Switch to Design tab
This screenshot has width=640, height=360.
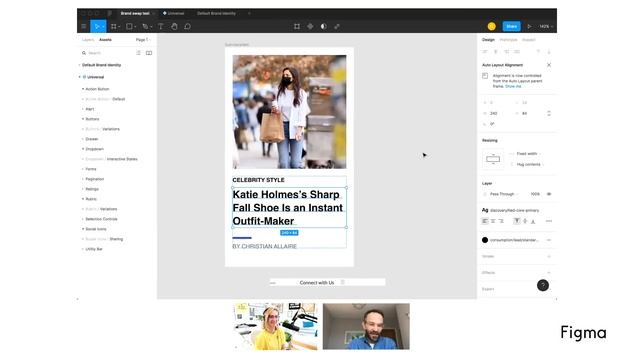point(488,40)
